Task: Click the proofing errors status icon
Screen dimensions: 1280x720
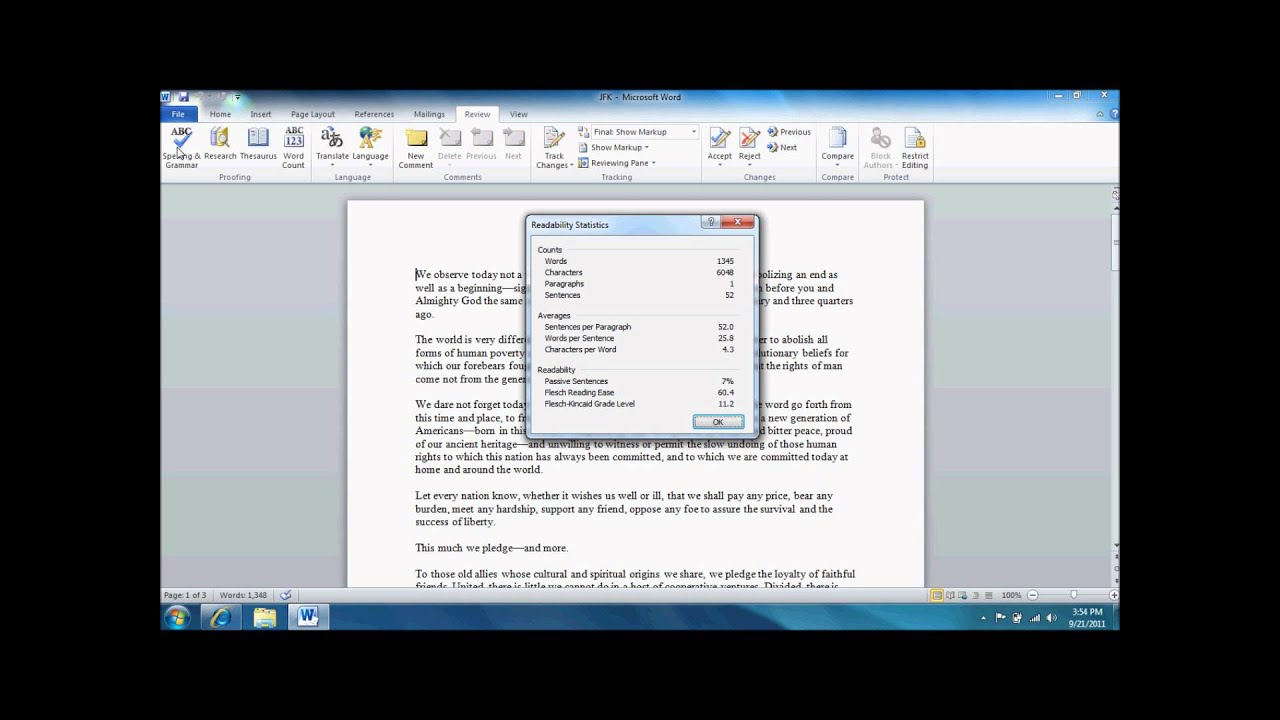Action: point(285,595)
